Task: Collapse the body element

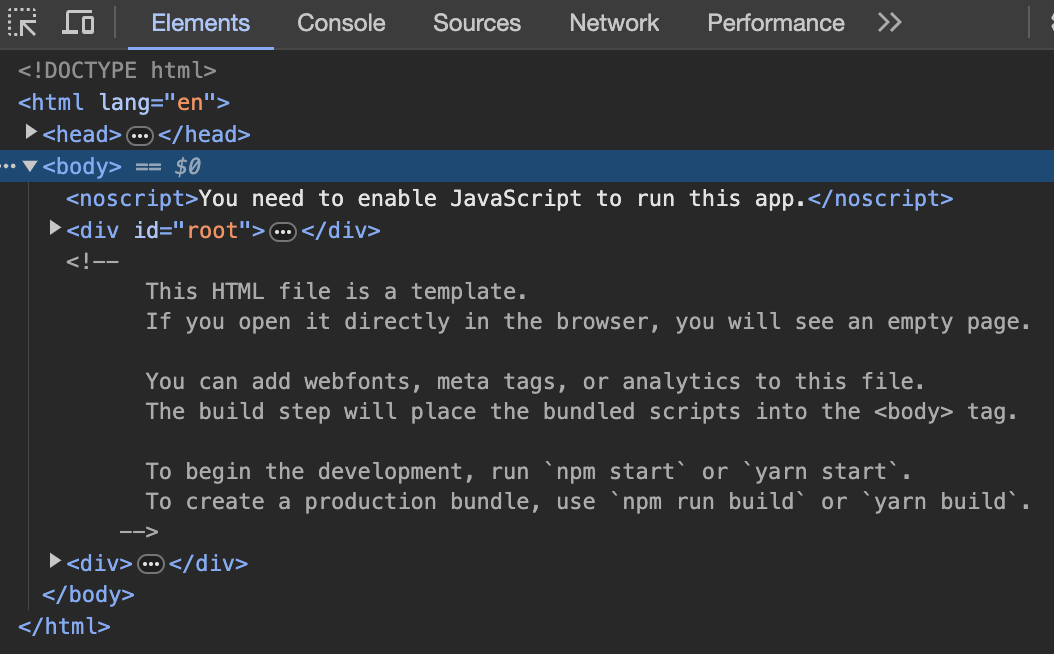Action: [30, 166]
